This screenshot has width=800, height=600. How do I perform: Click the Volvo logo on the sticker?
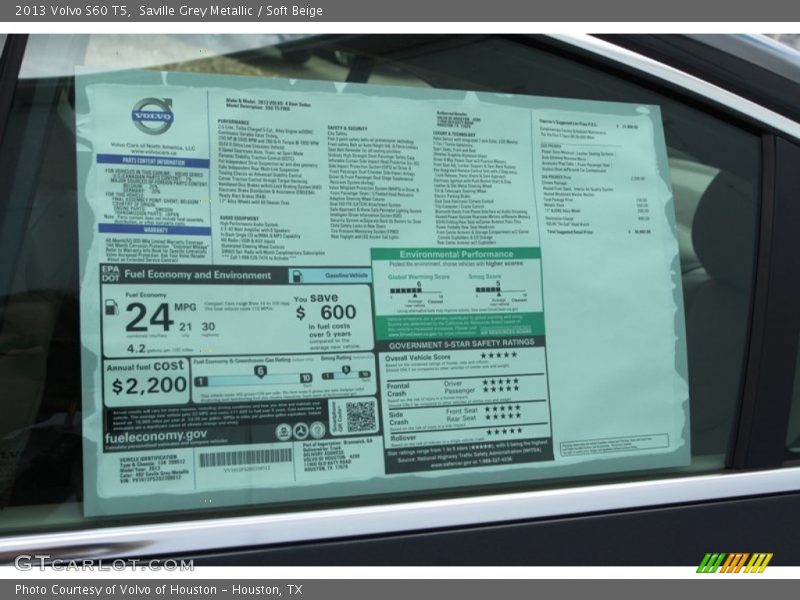pos(152,114)
